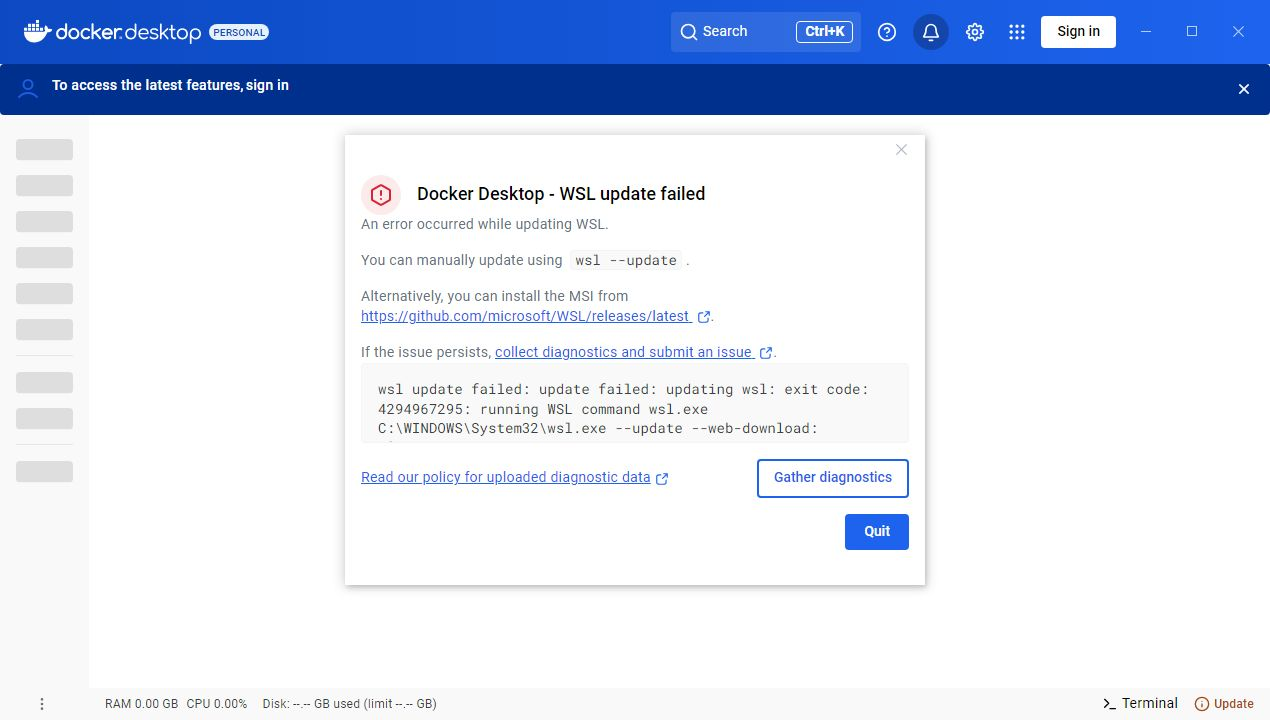Maximize the Docker Desktop window
This screenshot has height=720, width=1270.
point(1192,32)
